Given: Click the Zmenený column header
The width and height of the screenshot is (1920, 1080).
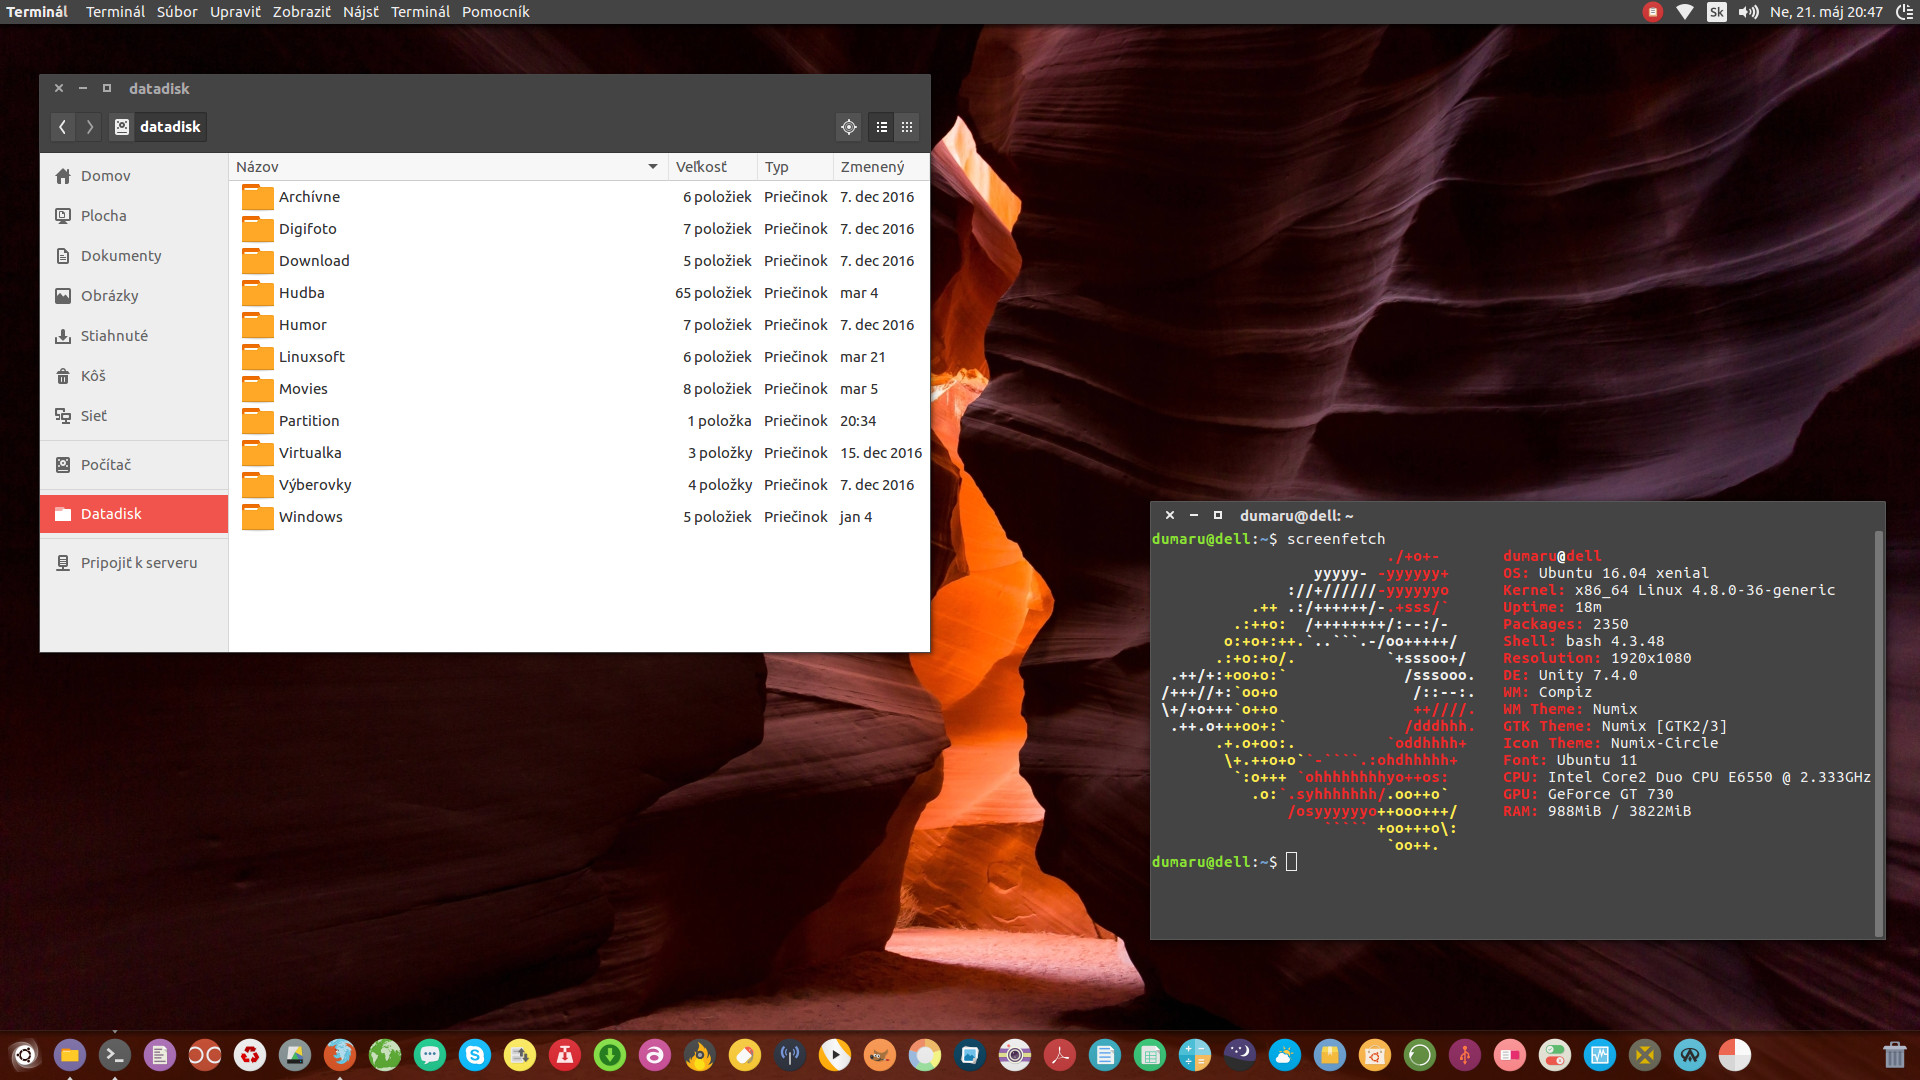Looking at the screenshot, I should pos(872,167).
